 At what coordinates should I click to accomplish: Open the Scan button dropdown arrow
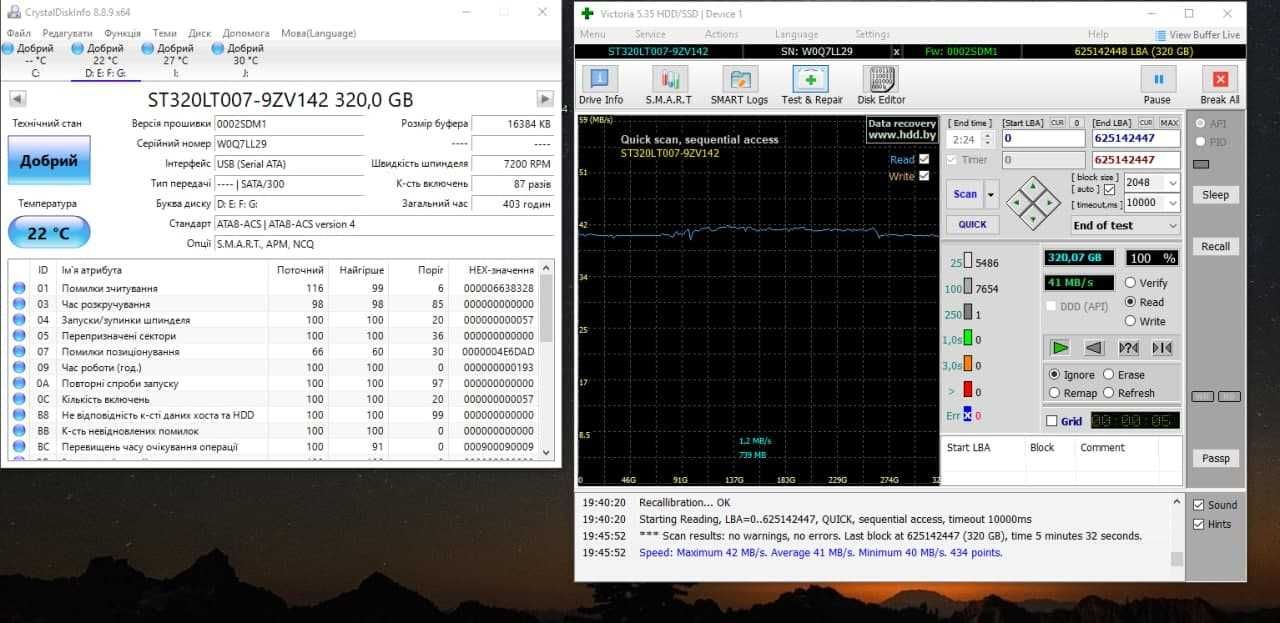991,194
